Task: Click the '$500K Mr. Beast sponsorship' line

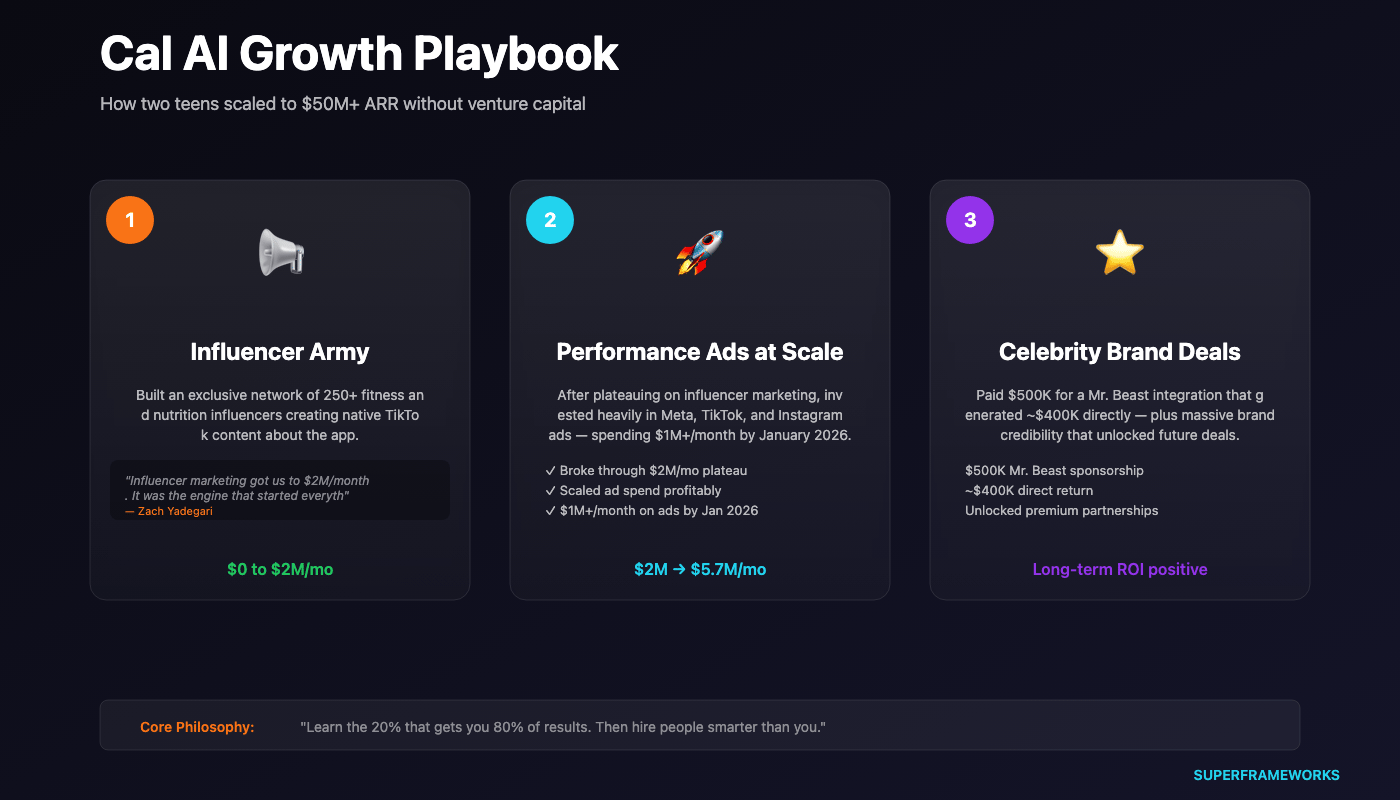Action: coord(1054,470)
